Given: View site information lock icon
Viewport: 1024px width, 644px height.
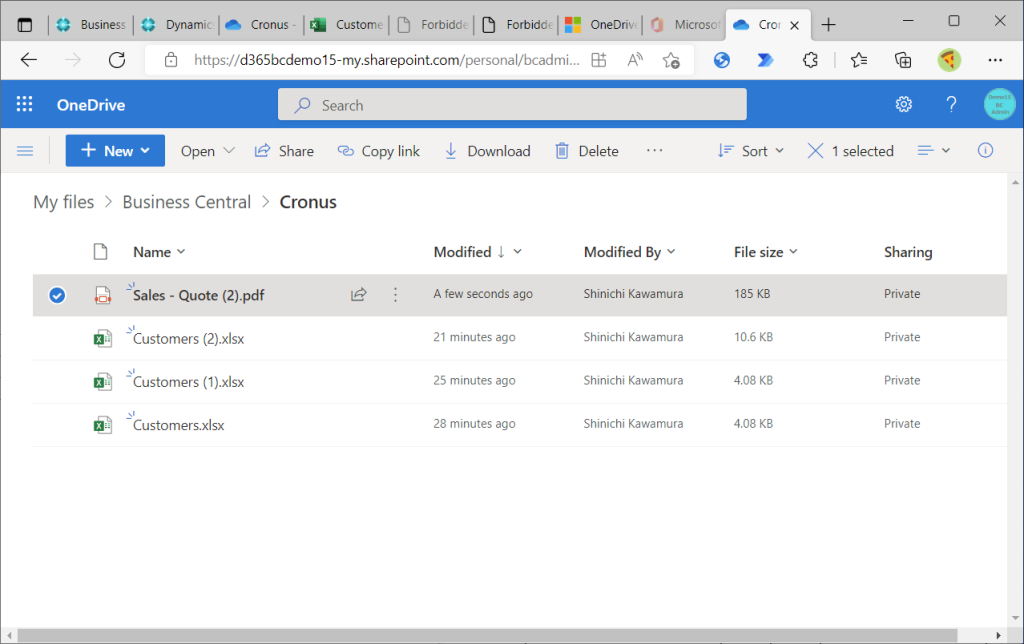Looking at the screenshot, I should point(171,60).
